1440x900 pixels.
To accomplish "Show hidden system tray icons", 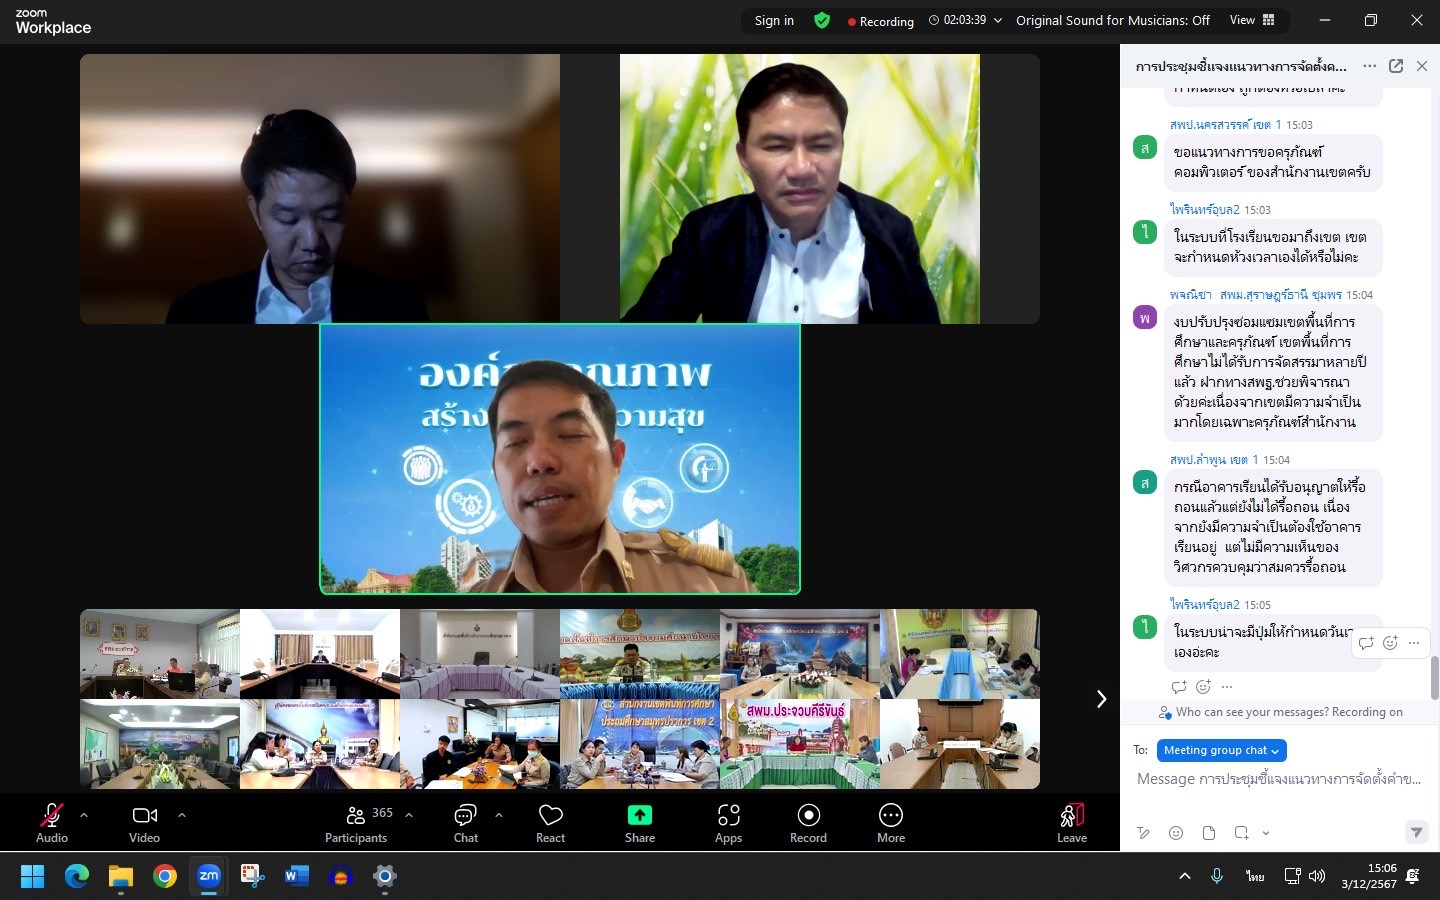I will click(x=1185, y=876).
